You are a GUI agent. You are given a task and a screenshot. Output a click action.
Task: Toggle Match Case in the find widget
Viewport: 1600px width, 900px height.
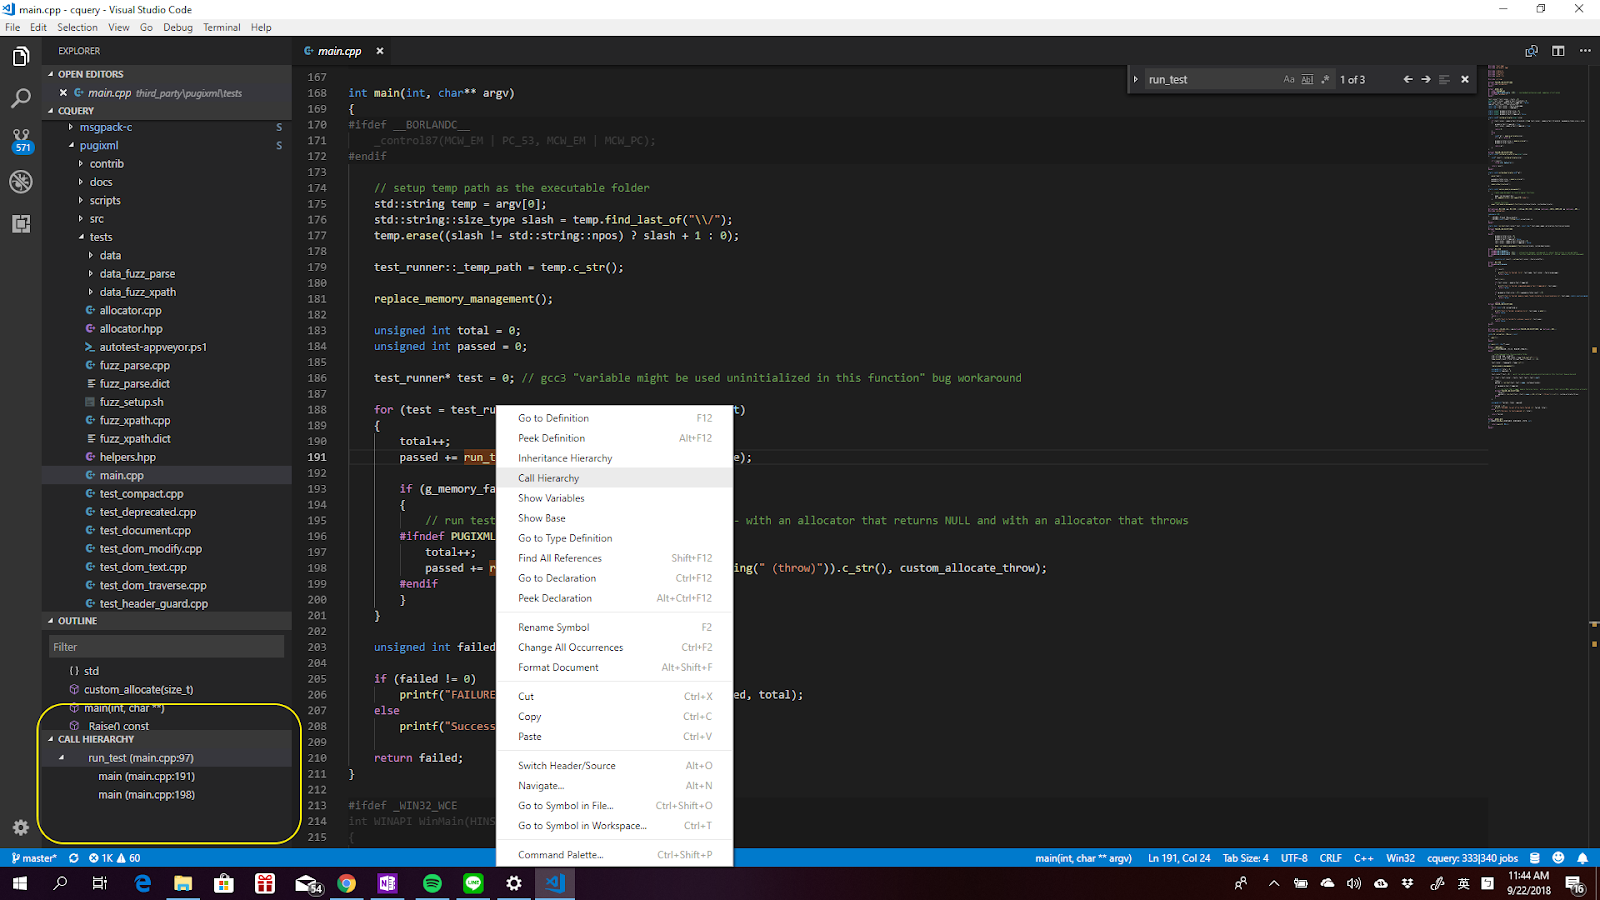click(x=1289, y=79)
